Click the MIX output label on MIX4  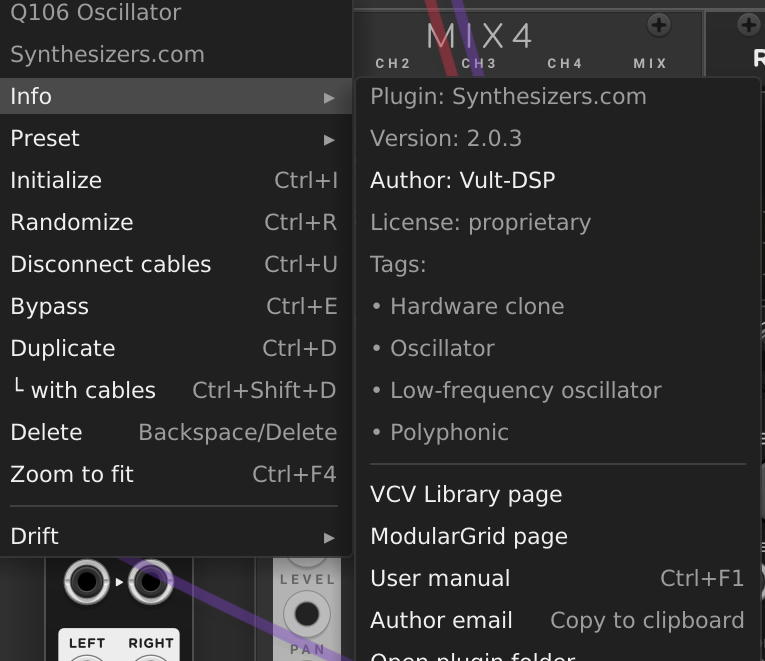(x=650, y=63)
